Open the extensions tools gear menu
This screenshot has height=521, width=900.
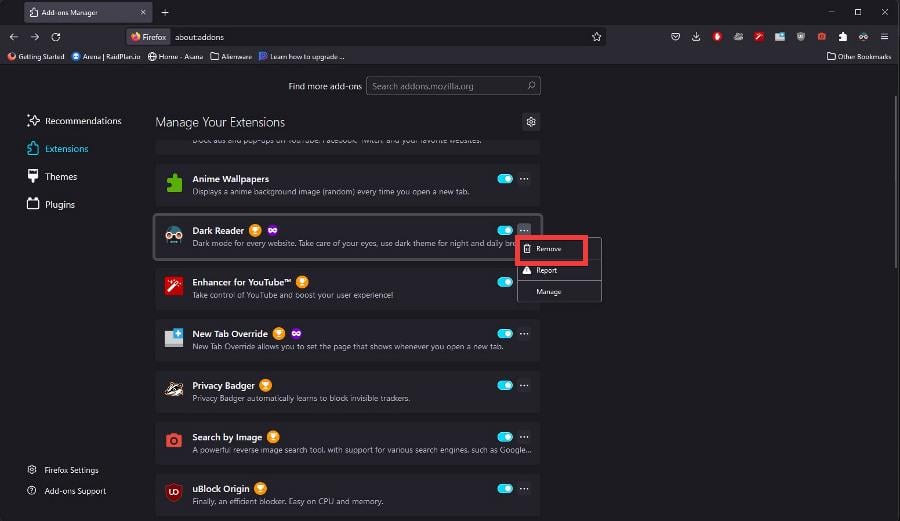pos(531,122)
